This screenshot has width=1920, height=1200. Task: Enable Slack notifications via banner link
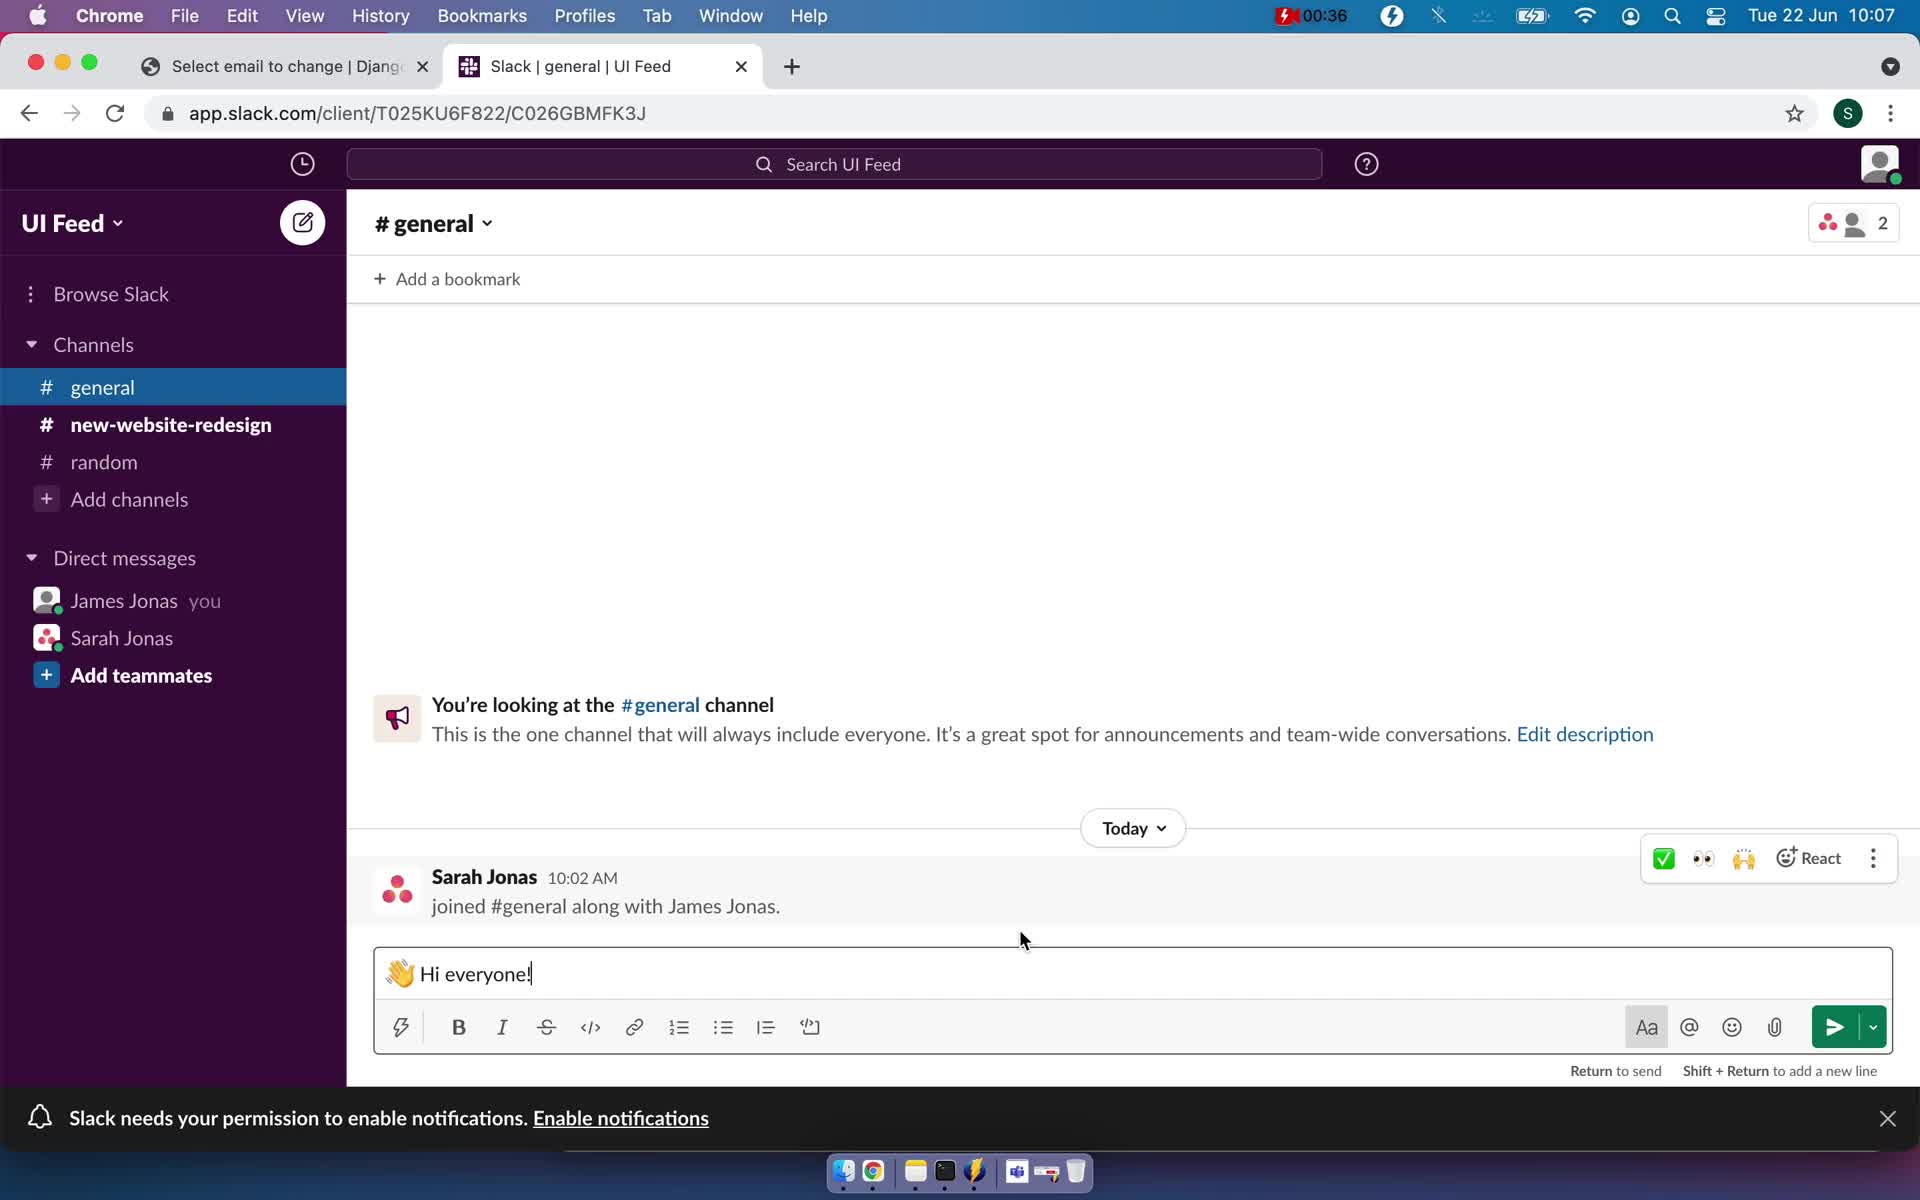tap(621, 1117)
